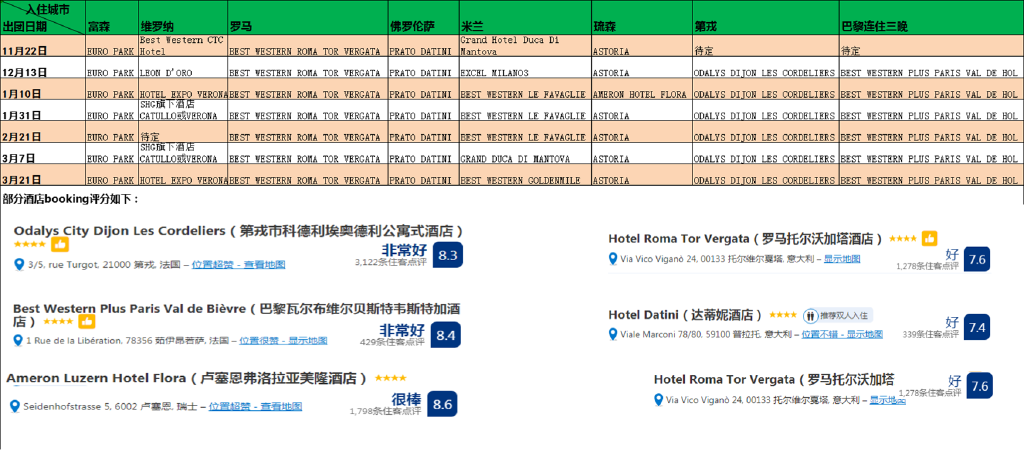Select the 11月22日 date cell
The height and width of the screenshot is (450, 1024).
coord(43,46)
